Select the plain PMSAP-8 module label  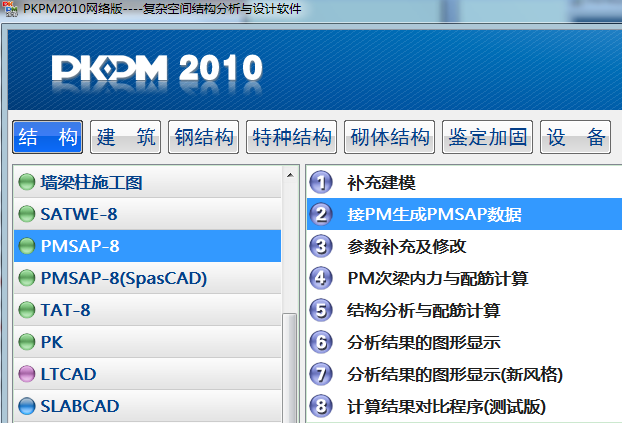coord(80,246)
